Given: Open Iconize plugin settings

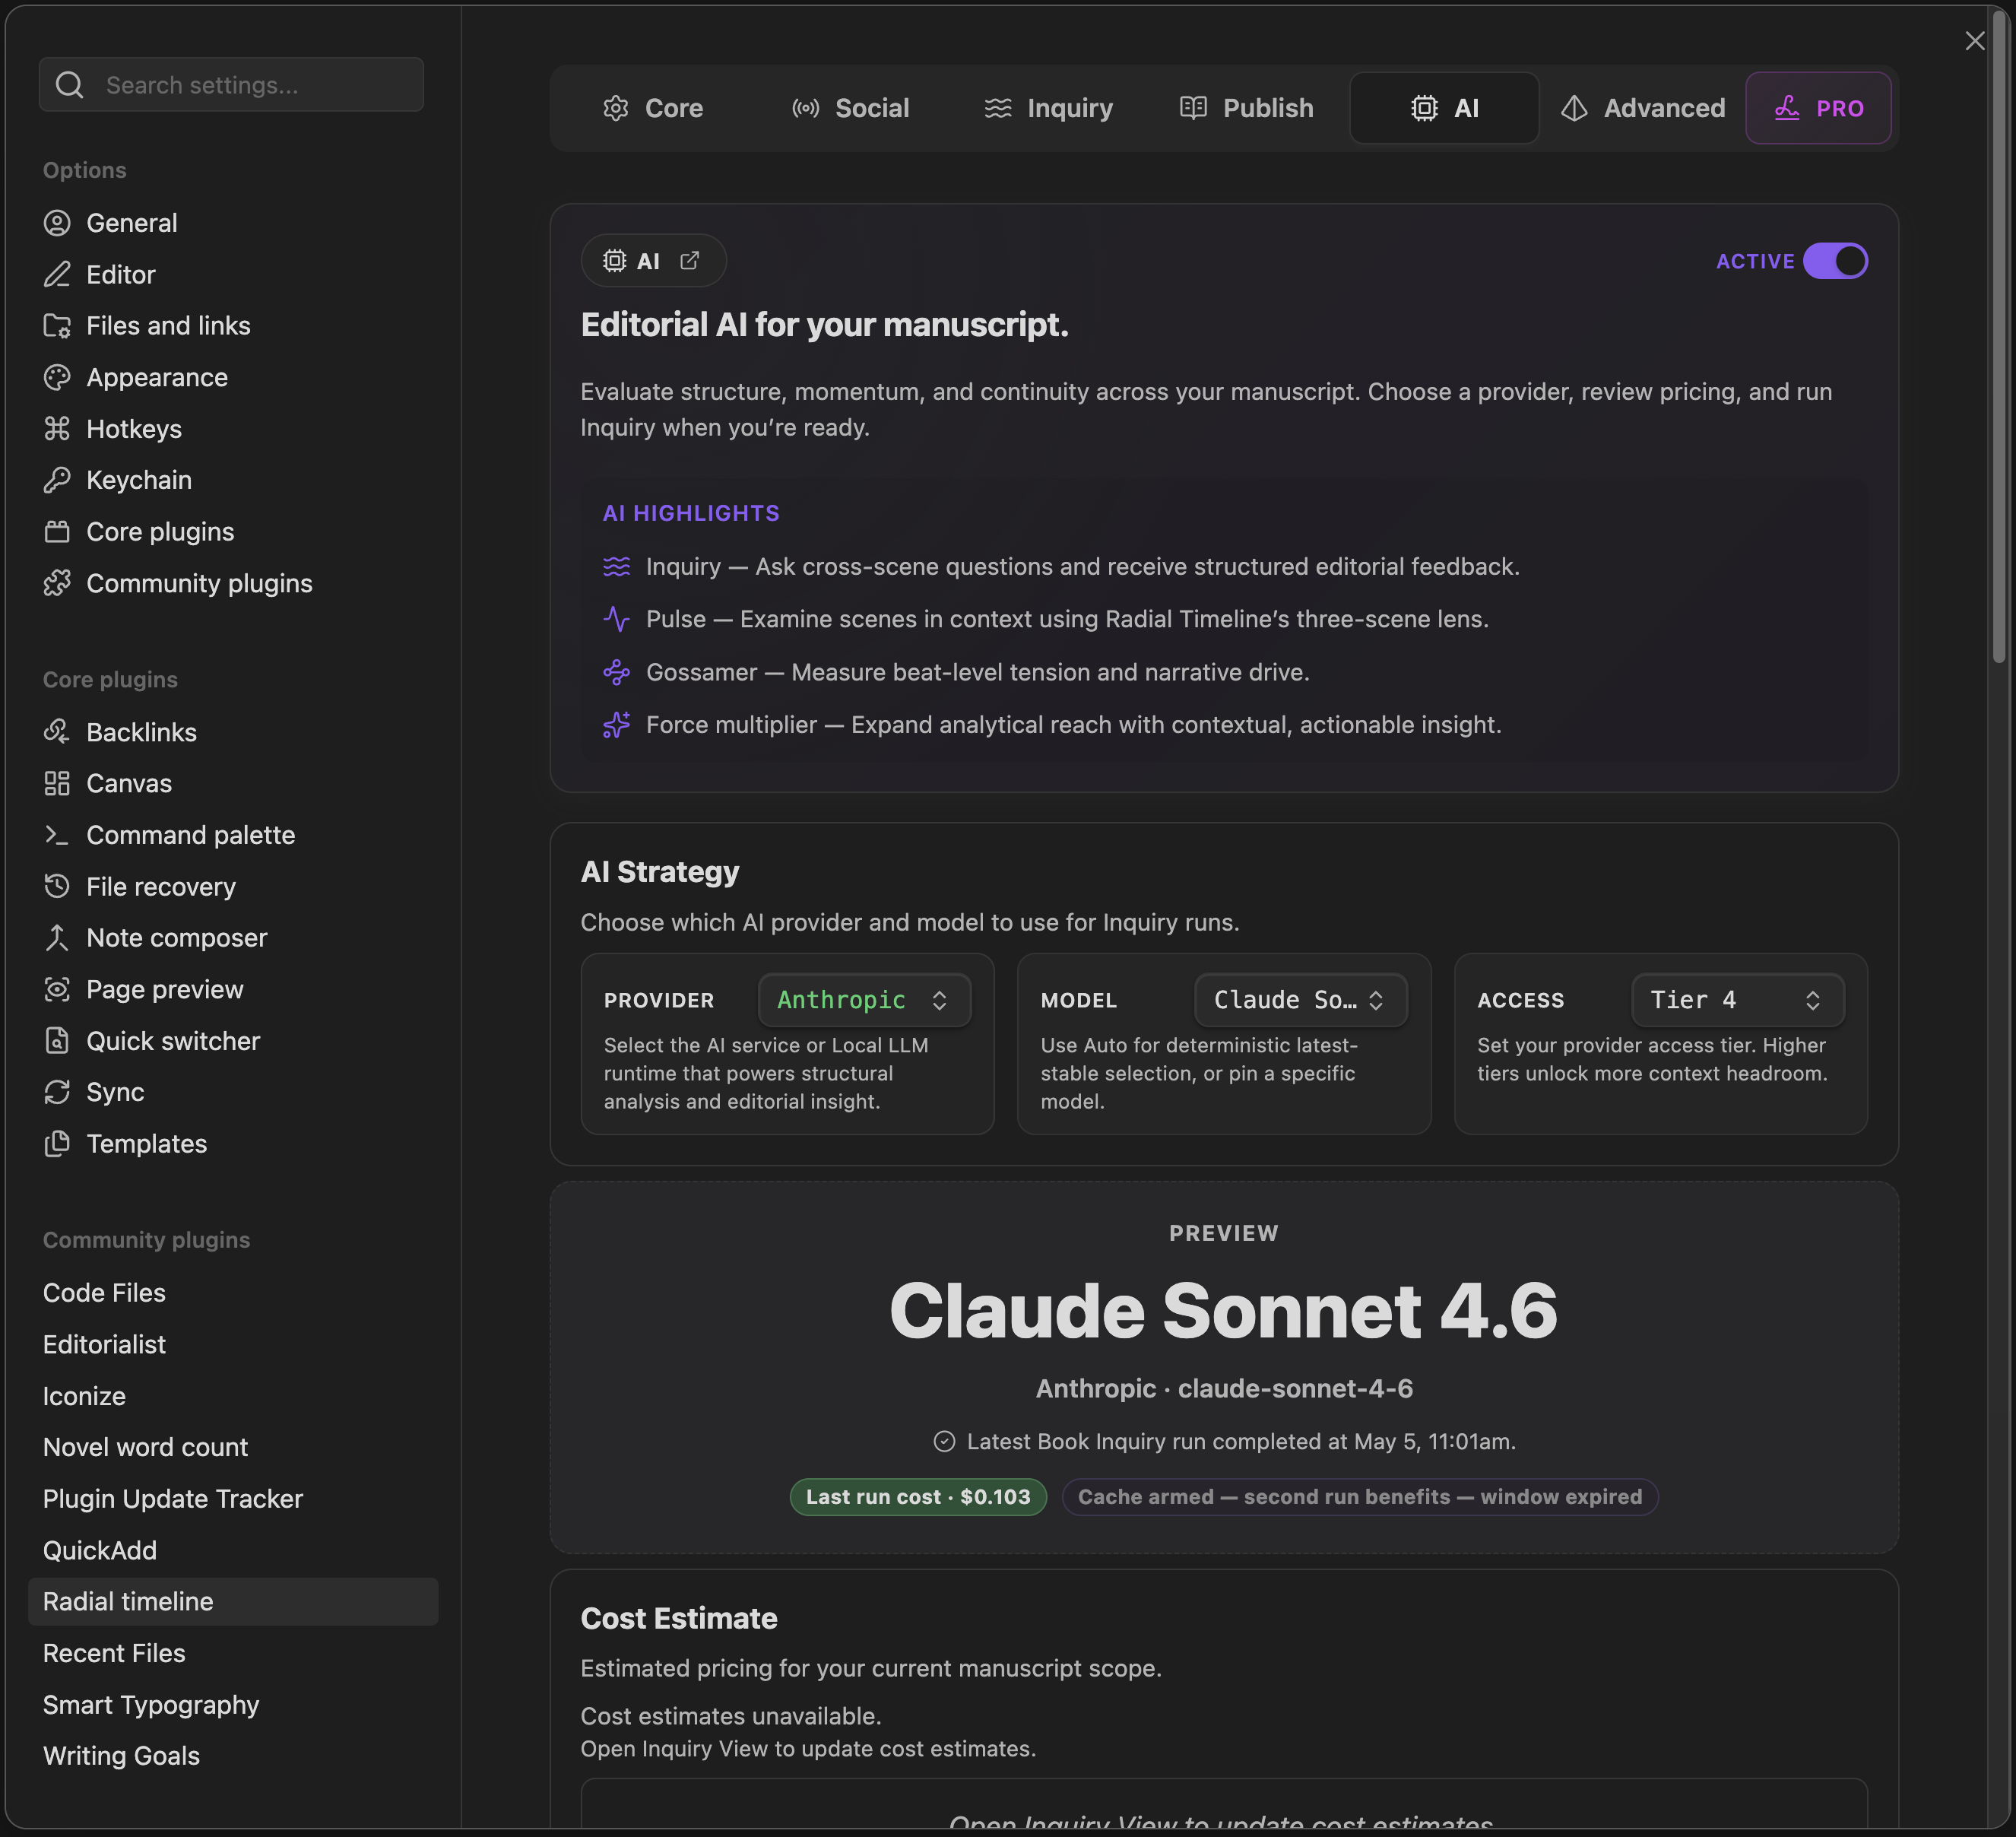Looking at the screenshot, I should click(x=233, y=1395).
